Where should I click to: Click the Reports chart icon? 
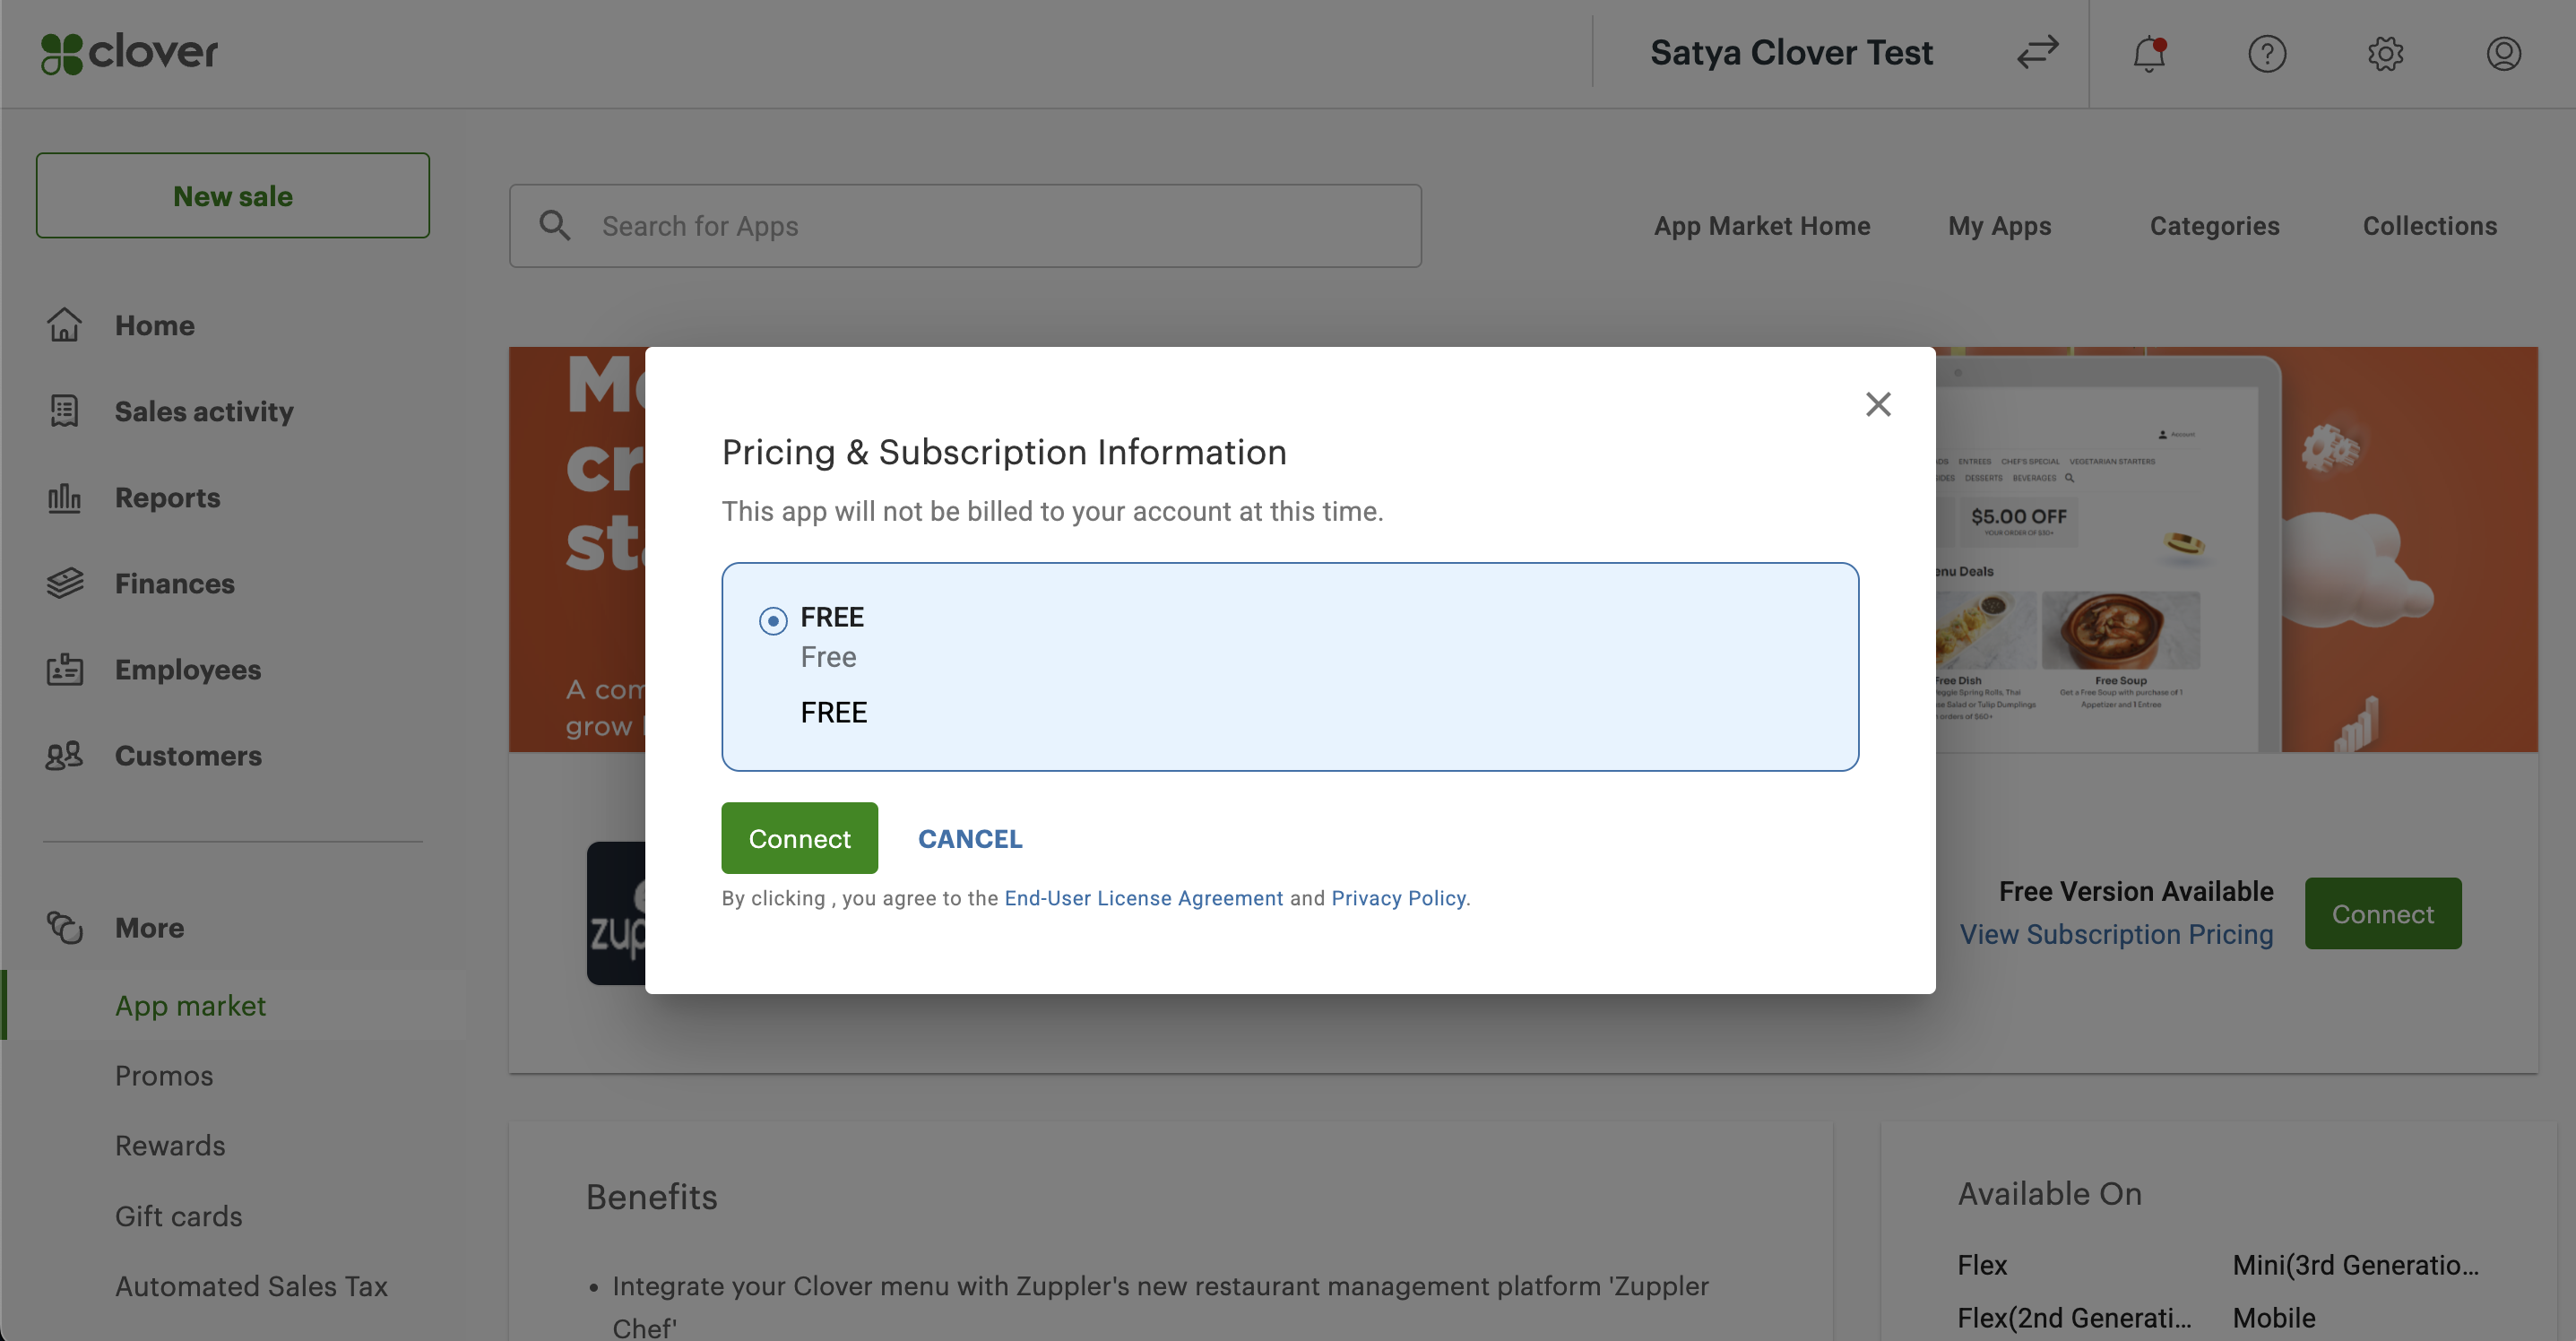click(64, 497)
